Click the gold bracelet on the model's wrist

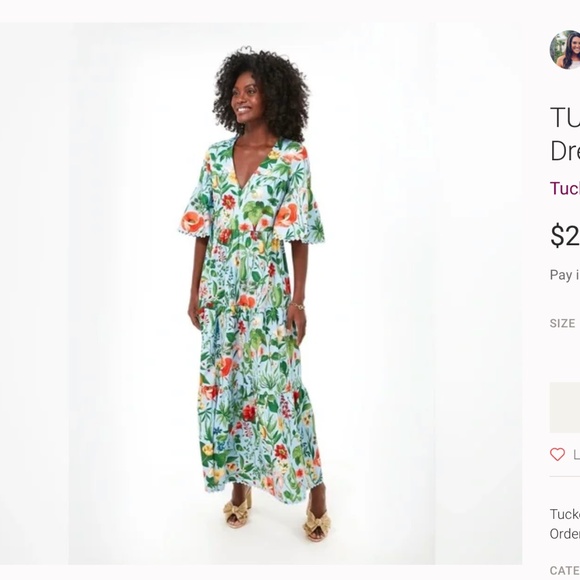297,306
